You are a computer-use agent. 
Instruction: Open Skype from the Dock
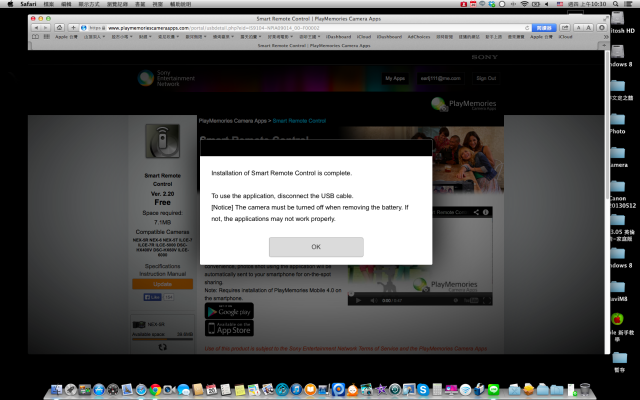[423, 390]
